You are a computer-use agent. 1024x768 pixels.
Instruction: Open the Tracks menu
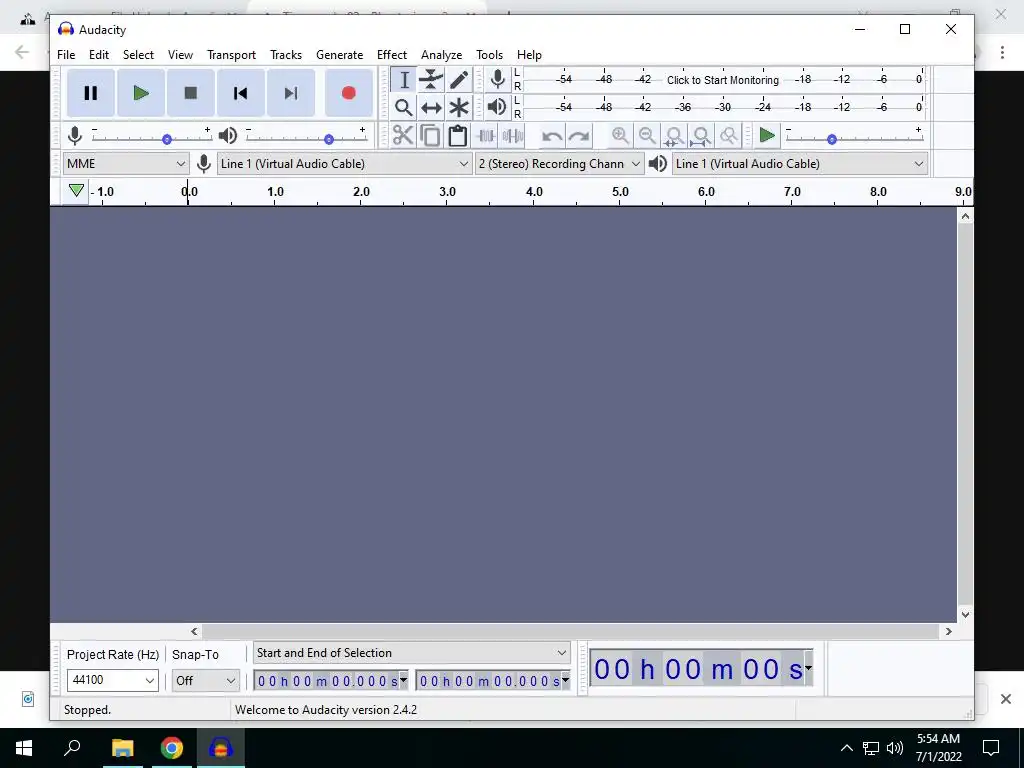(x=286, y=55)
